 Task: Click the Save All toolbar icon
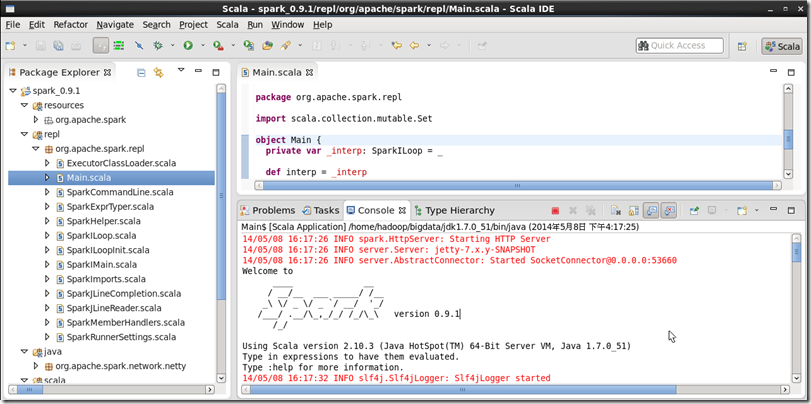coord(58,46)
